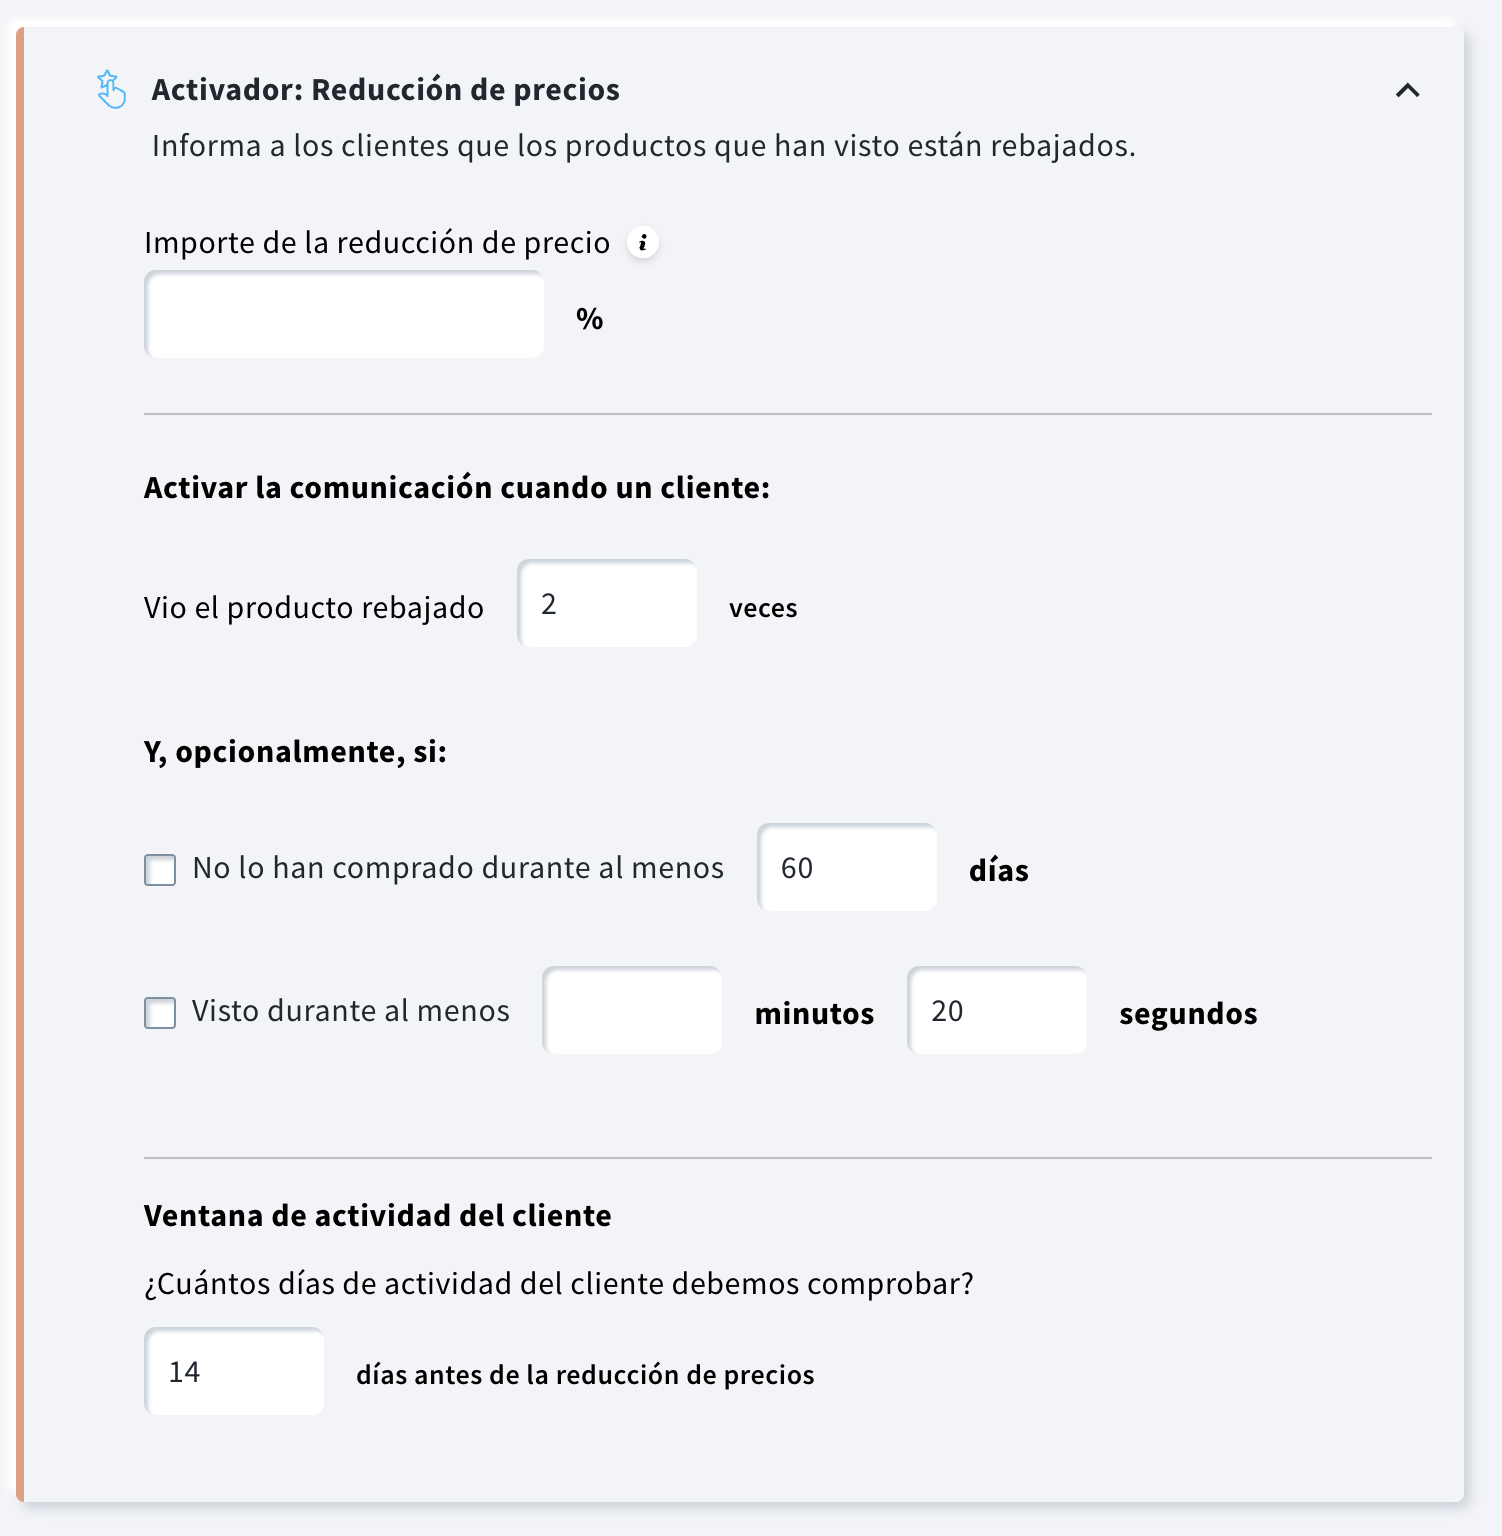Screen dimensions: 1502x1536
Task: Click the hand-with-star trigger icon
Action: (111, 89)
